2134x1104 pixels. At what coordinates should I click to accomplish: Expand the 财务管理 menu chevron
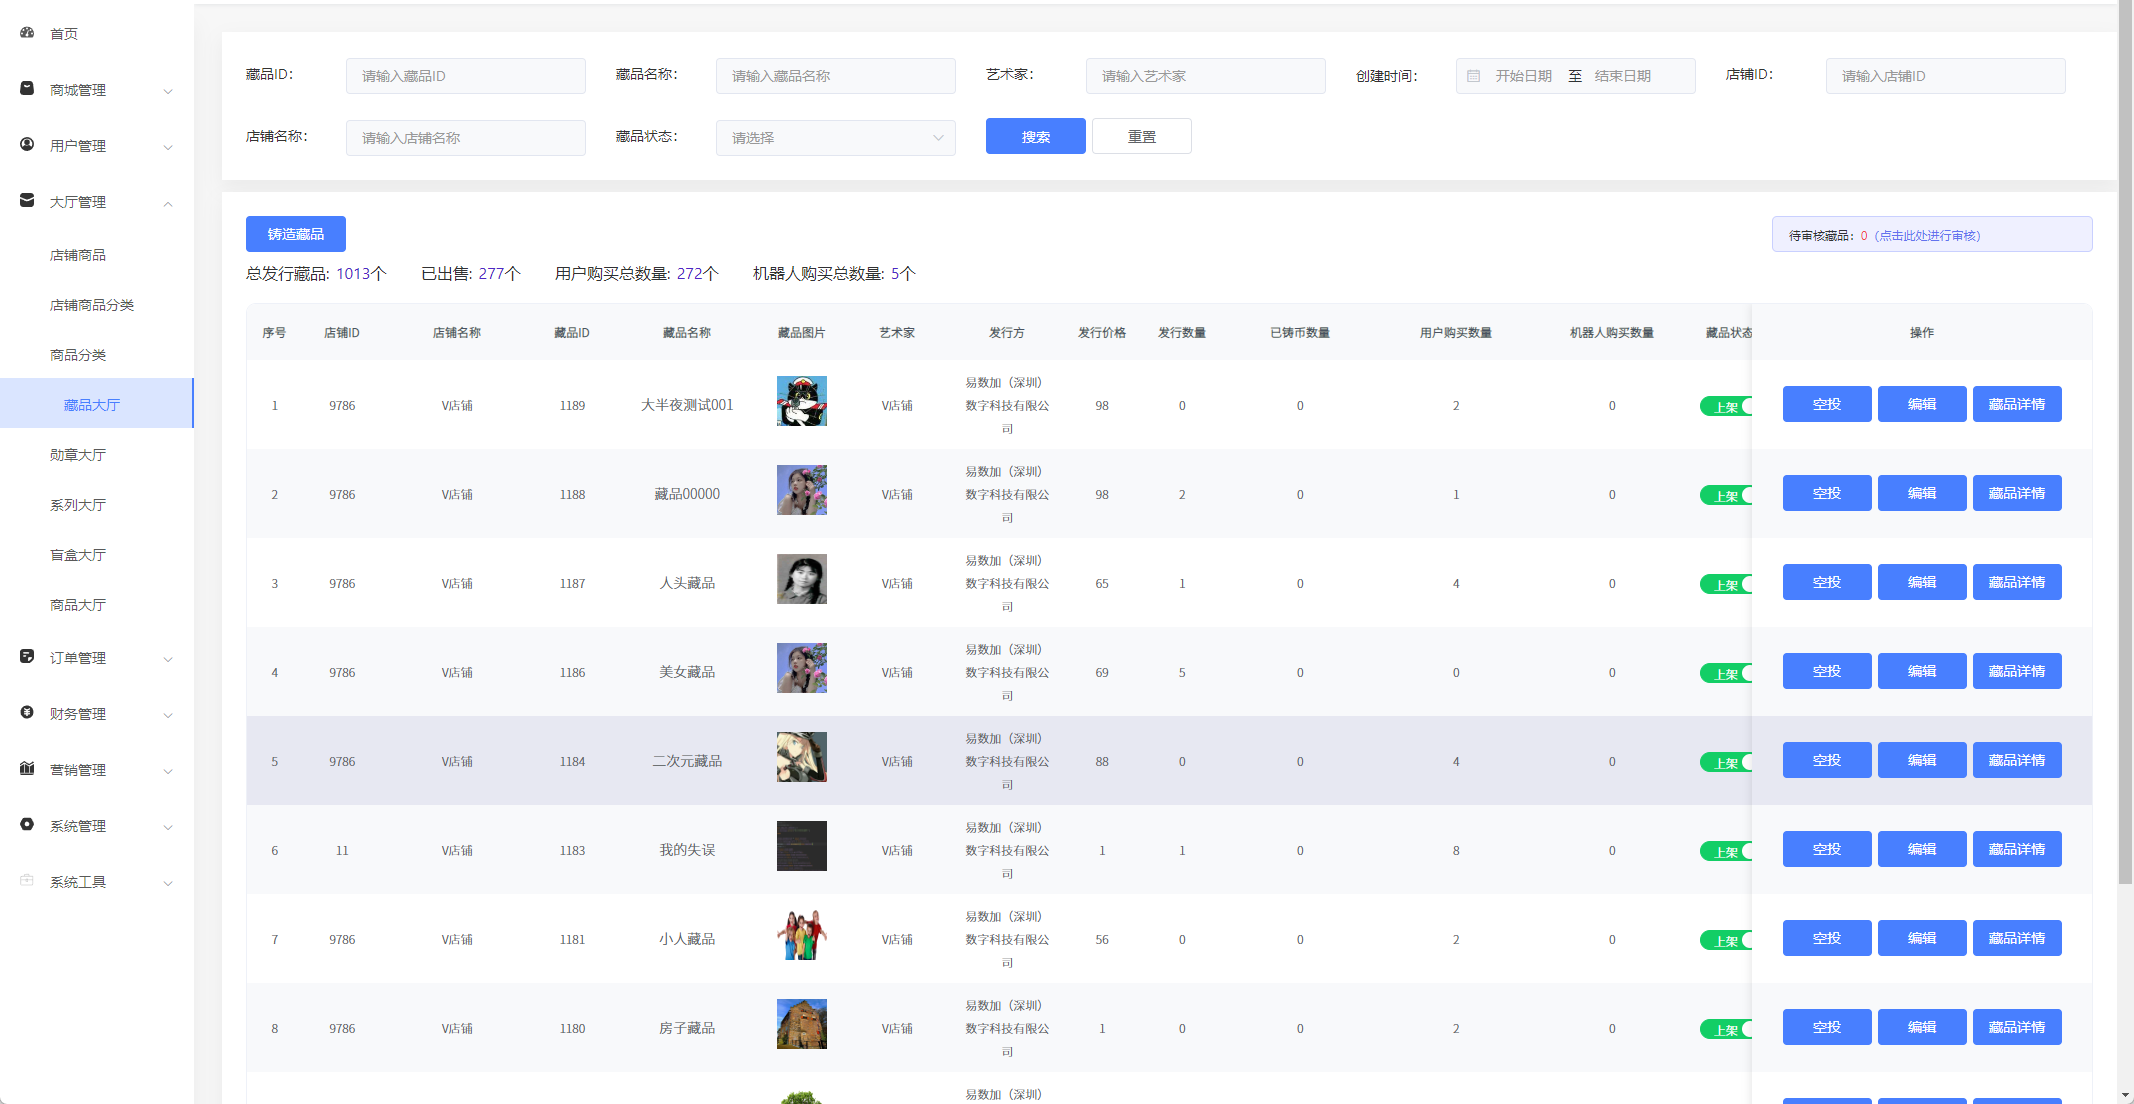click(168, 715)
